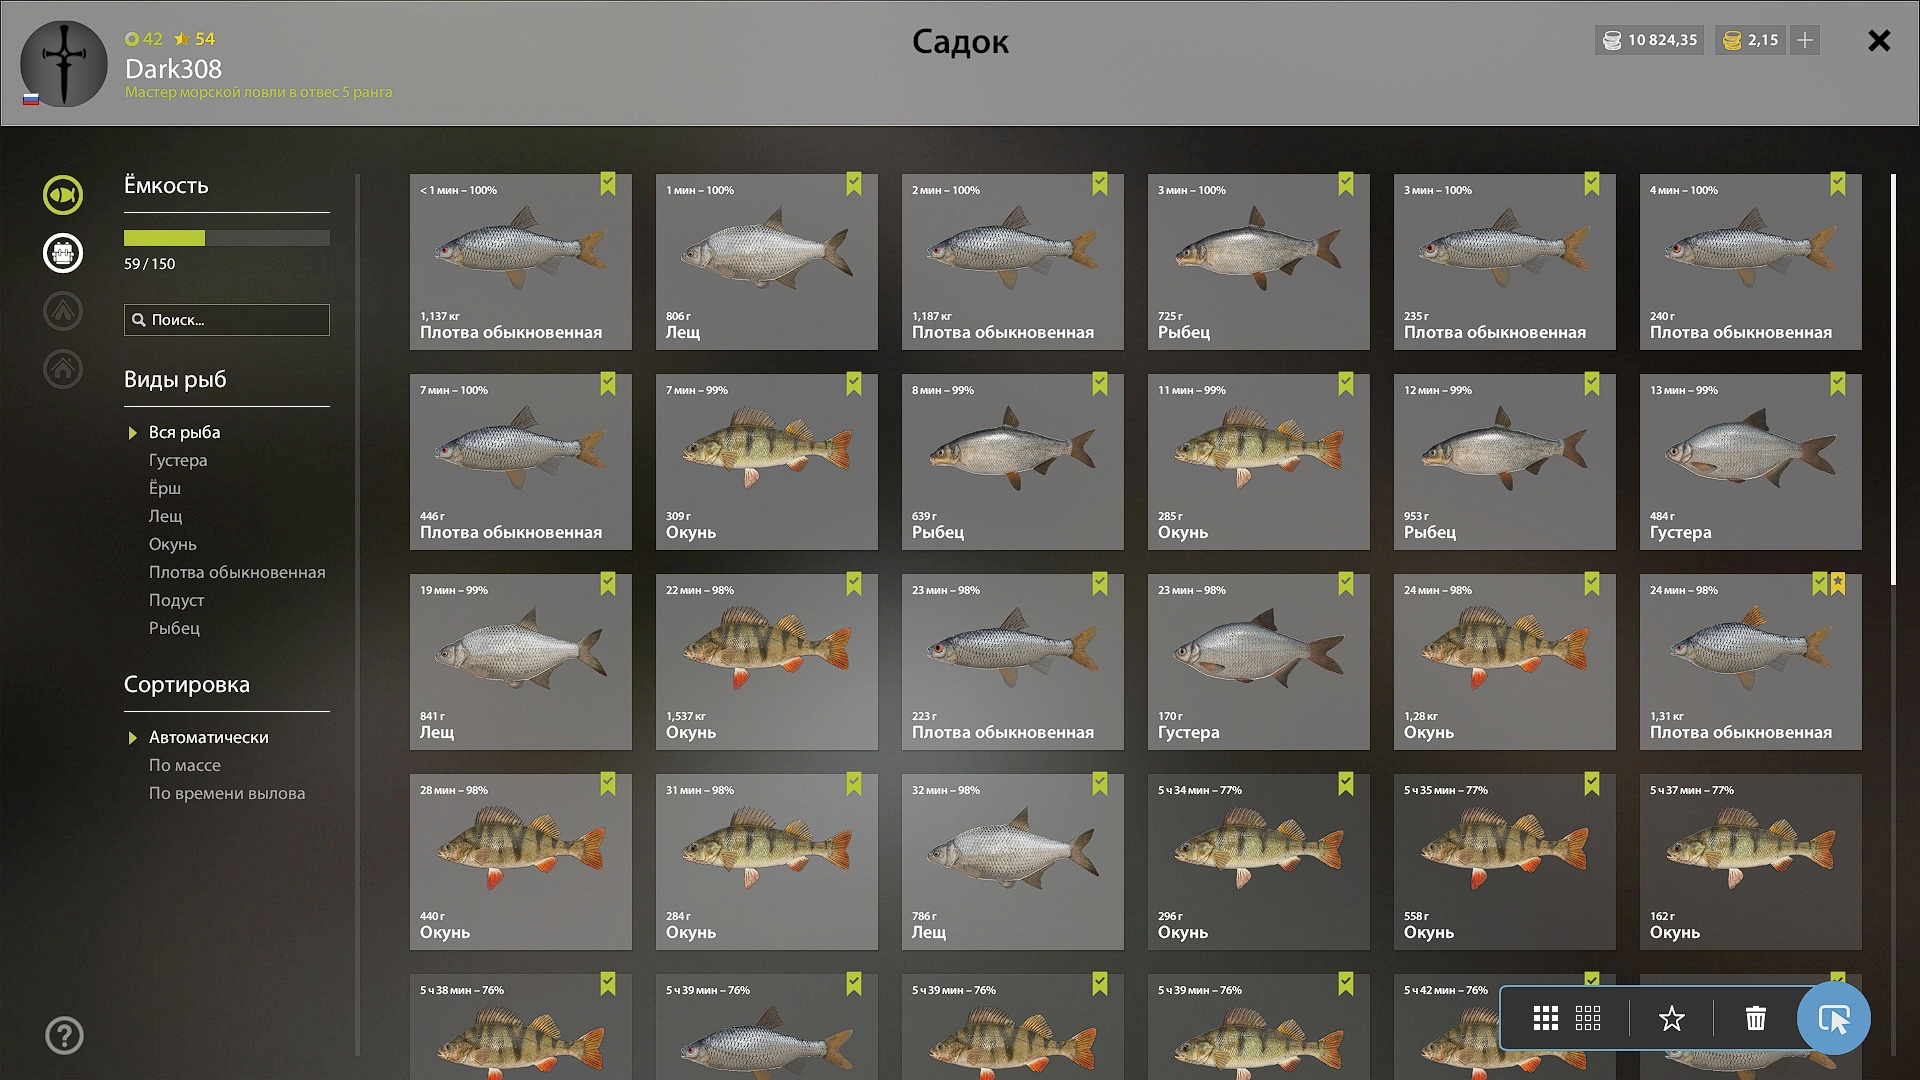Filter fish by Лещ
Image resolution: width=1920 pixels, height=1080 pixels.
(x=166, y=517)
